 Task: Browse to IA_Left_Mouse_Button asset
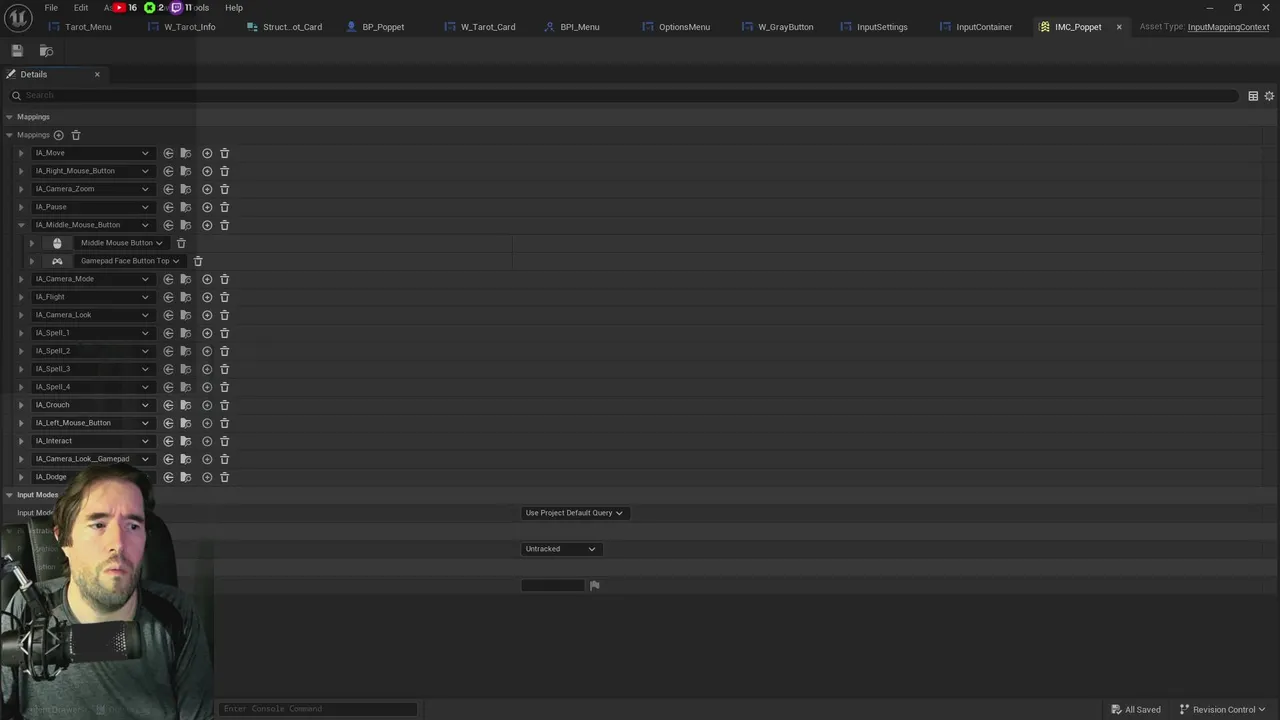pos(186,423)
